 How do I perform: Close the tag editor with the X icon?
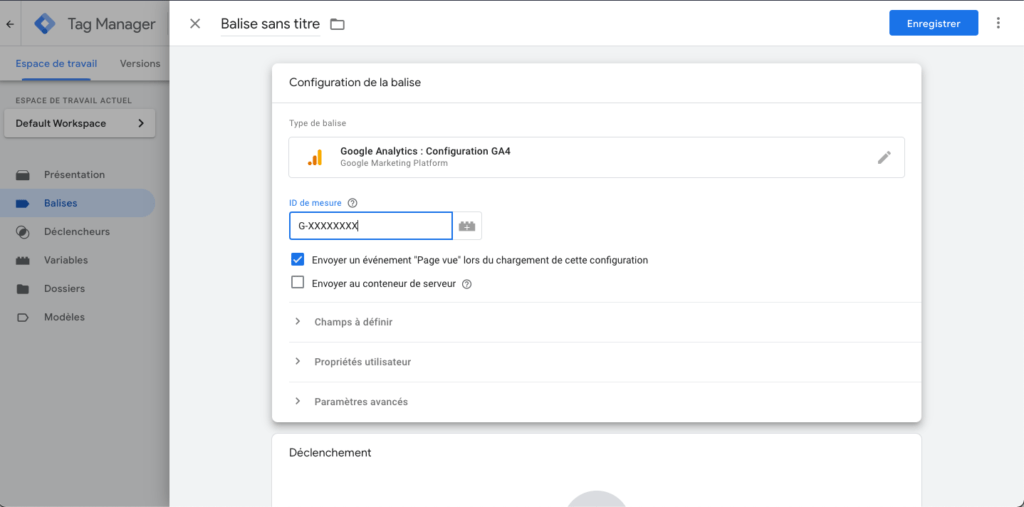click(x=195, y=24)
